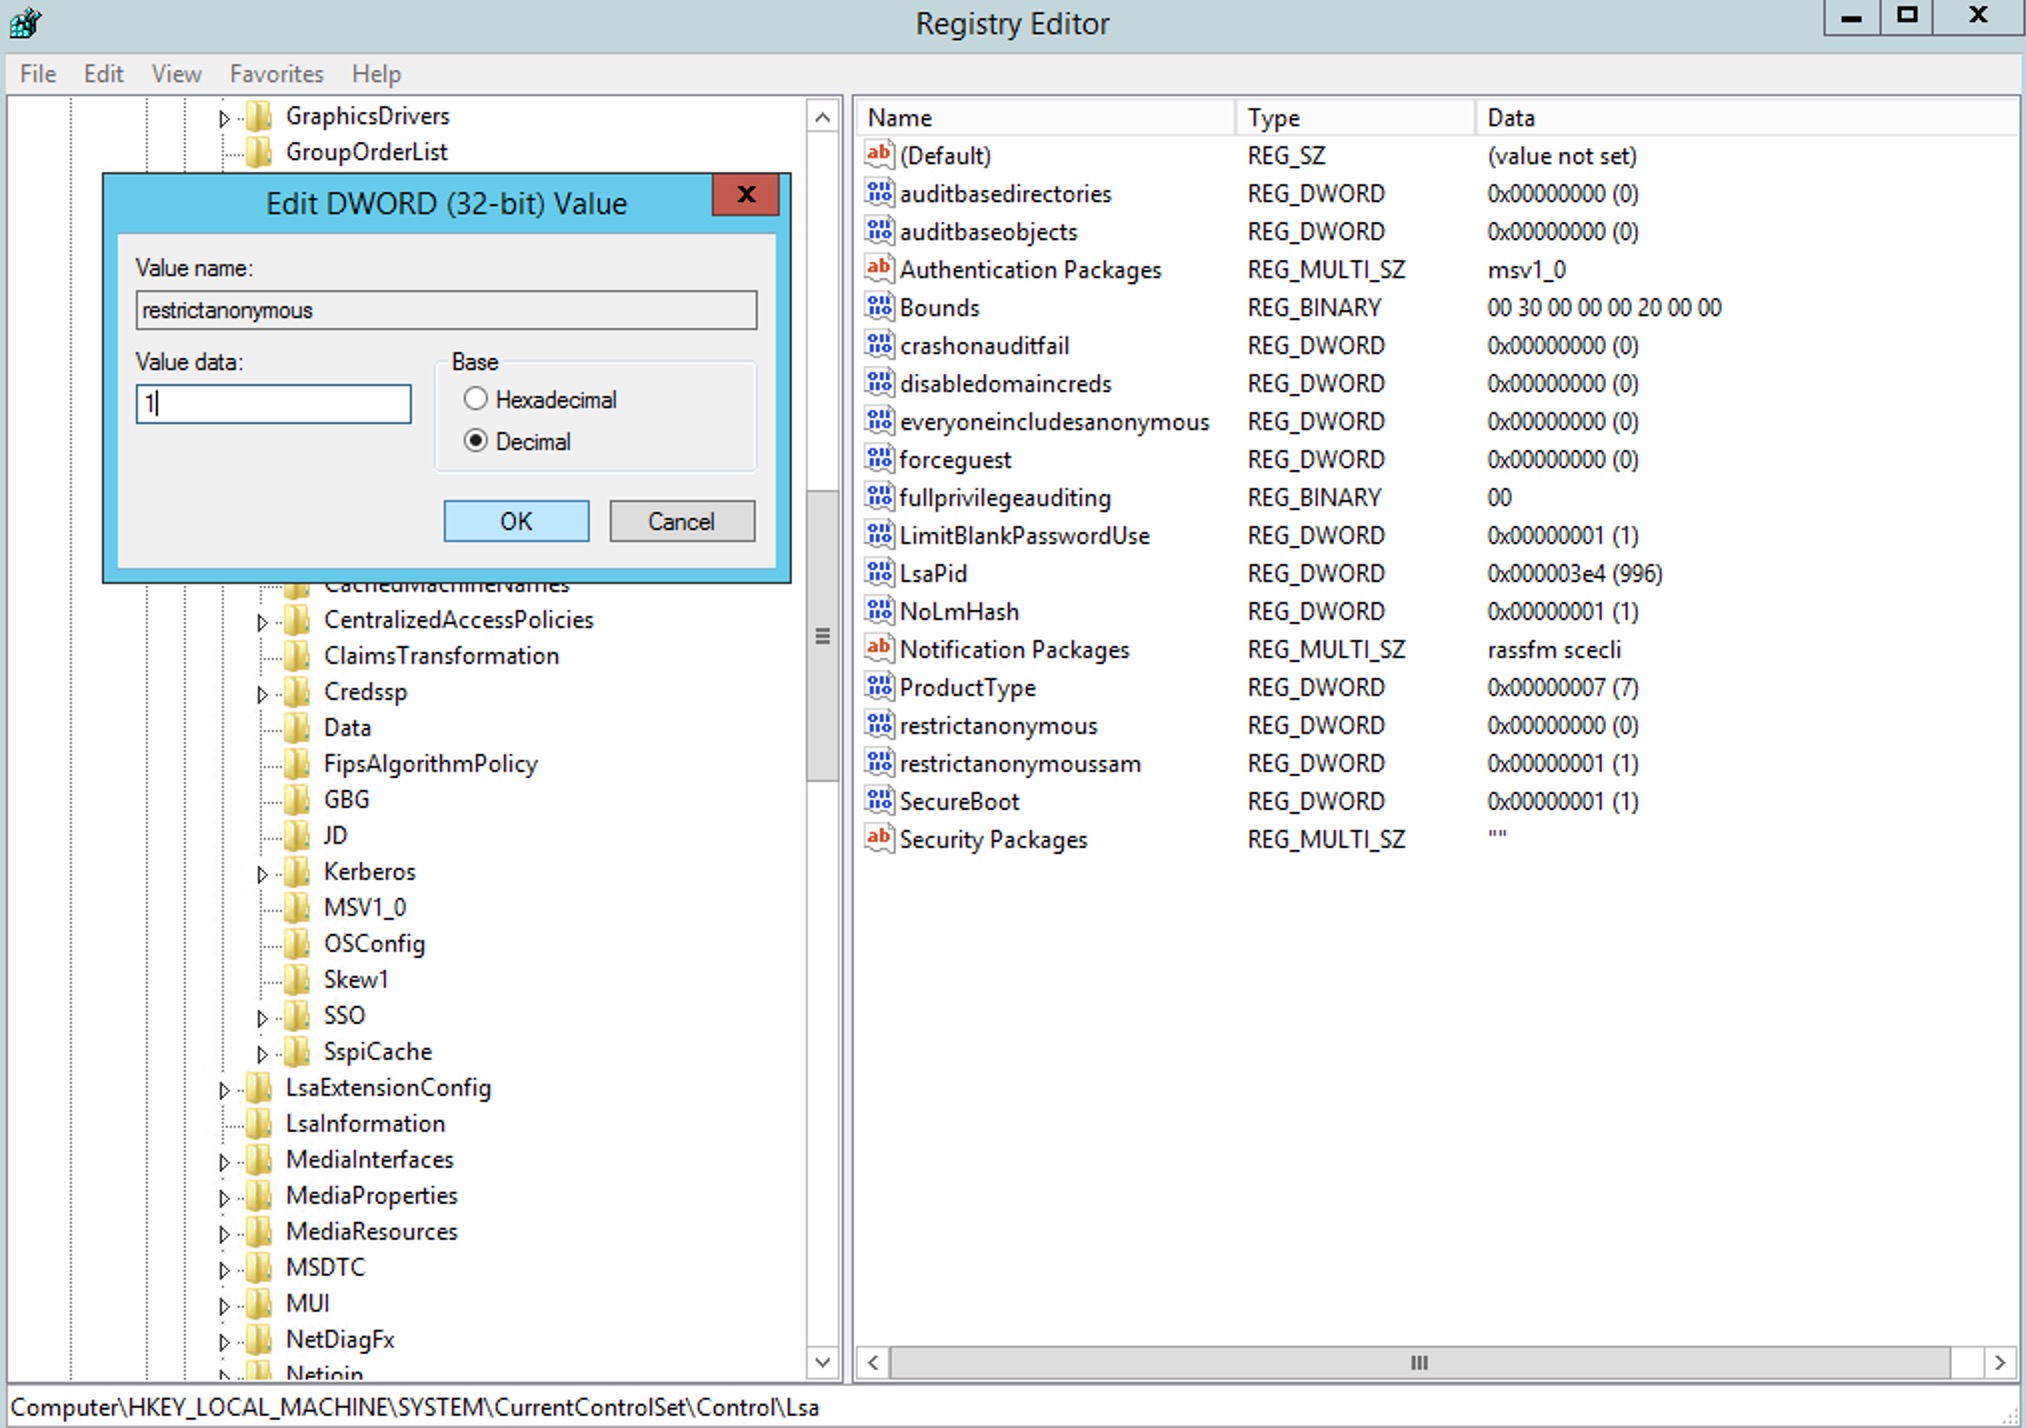The image size is (2026, 1428).
Task: Select the OSConfig tree item
Action: (374, 944)
